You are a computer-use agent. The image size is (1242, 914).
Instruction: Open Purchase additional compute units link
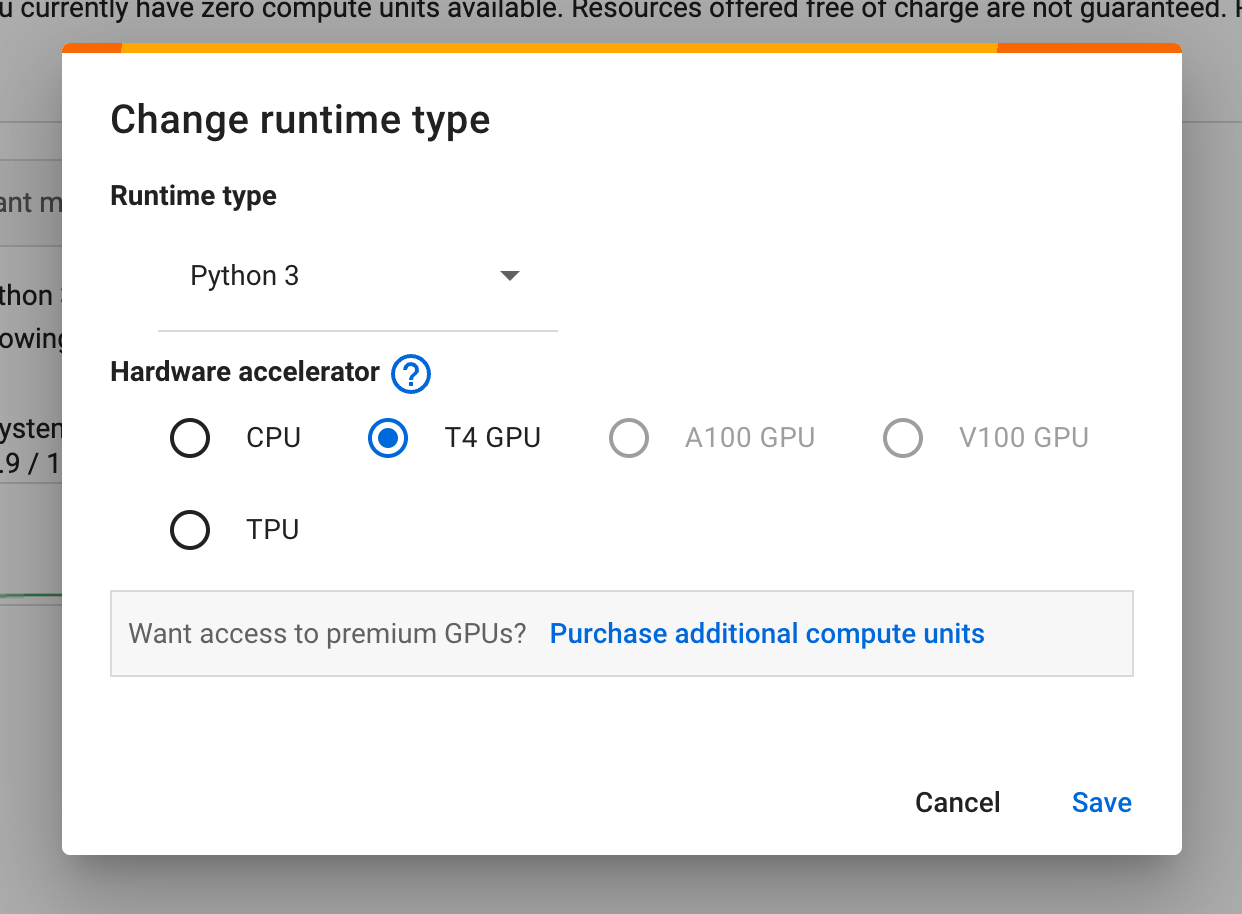click(767, 634)
